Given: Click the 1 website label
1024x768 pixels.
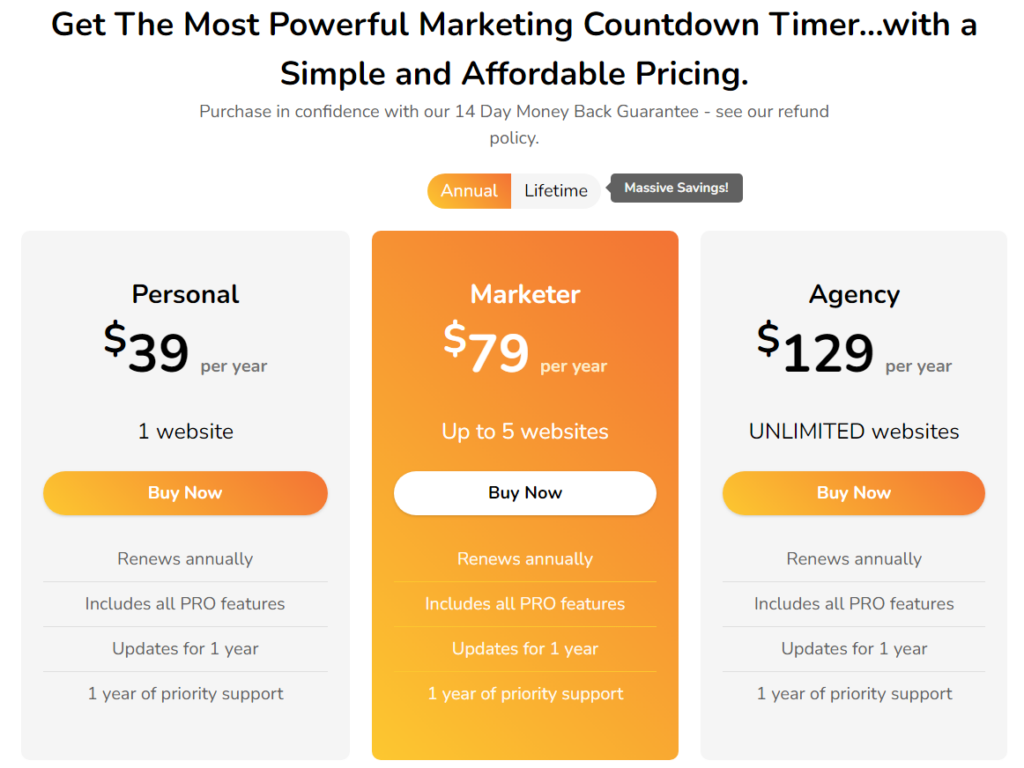Looking at the screenshot, I should pyautogui.click(x=185, y=431).
